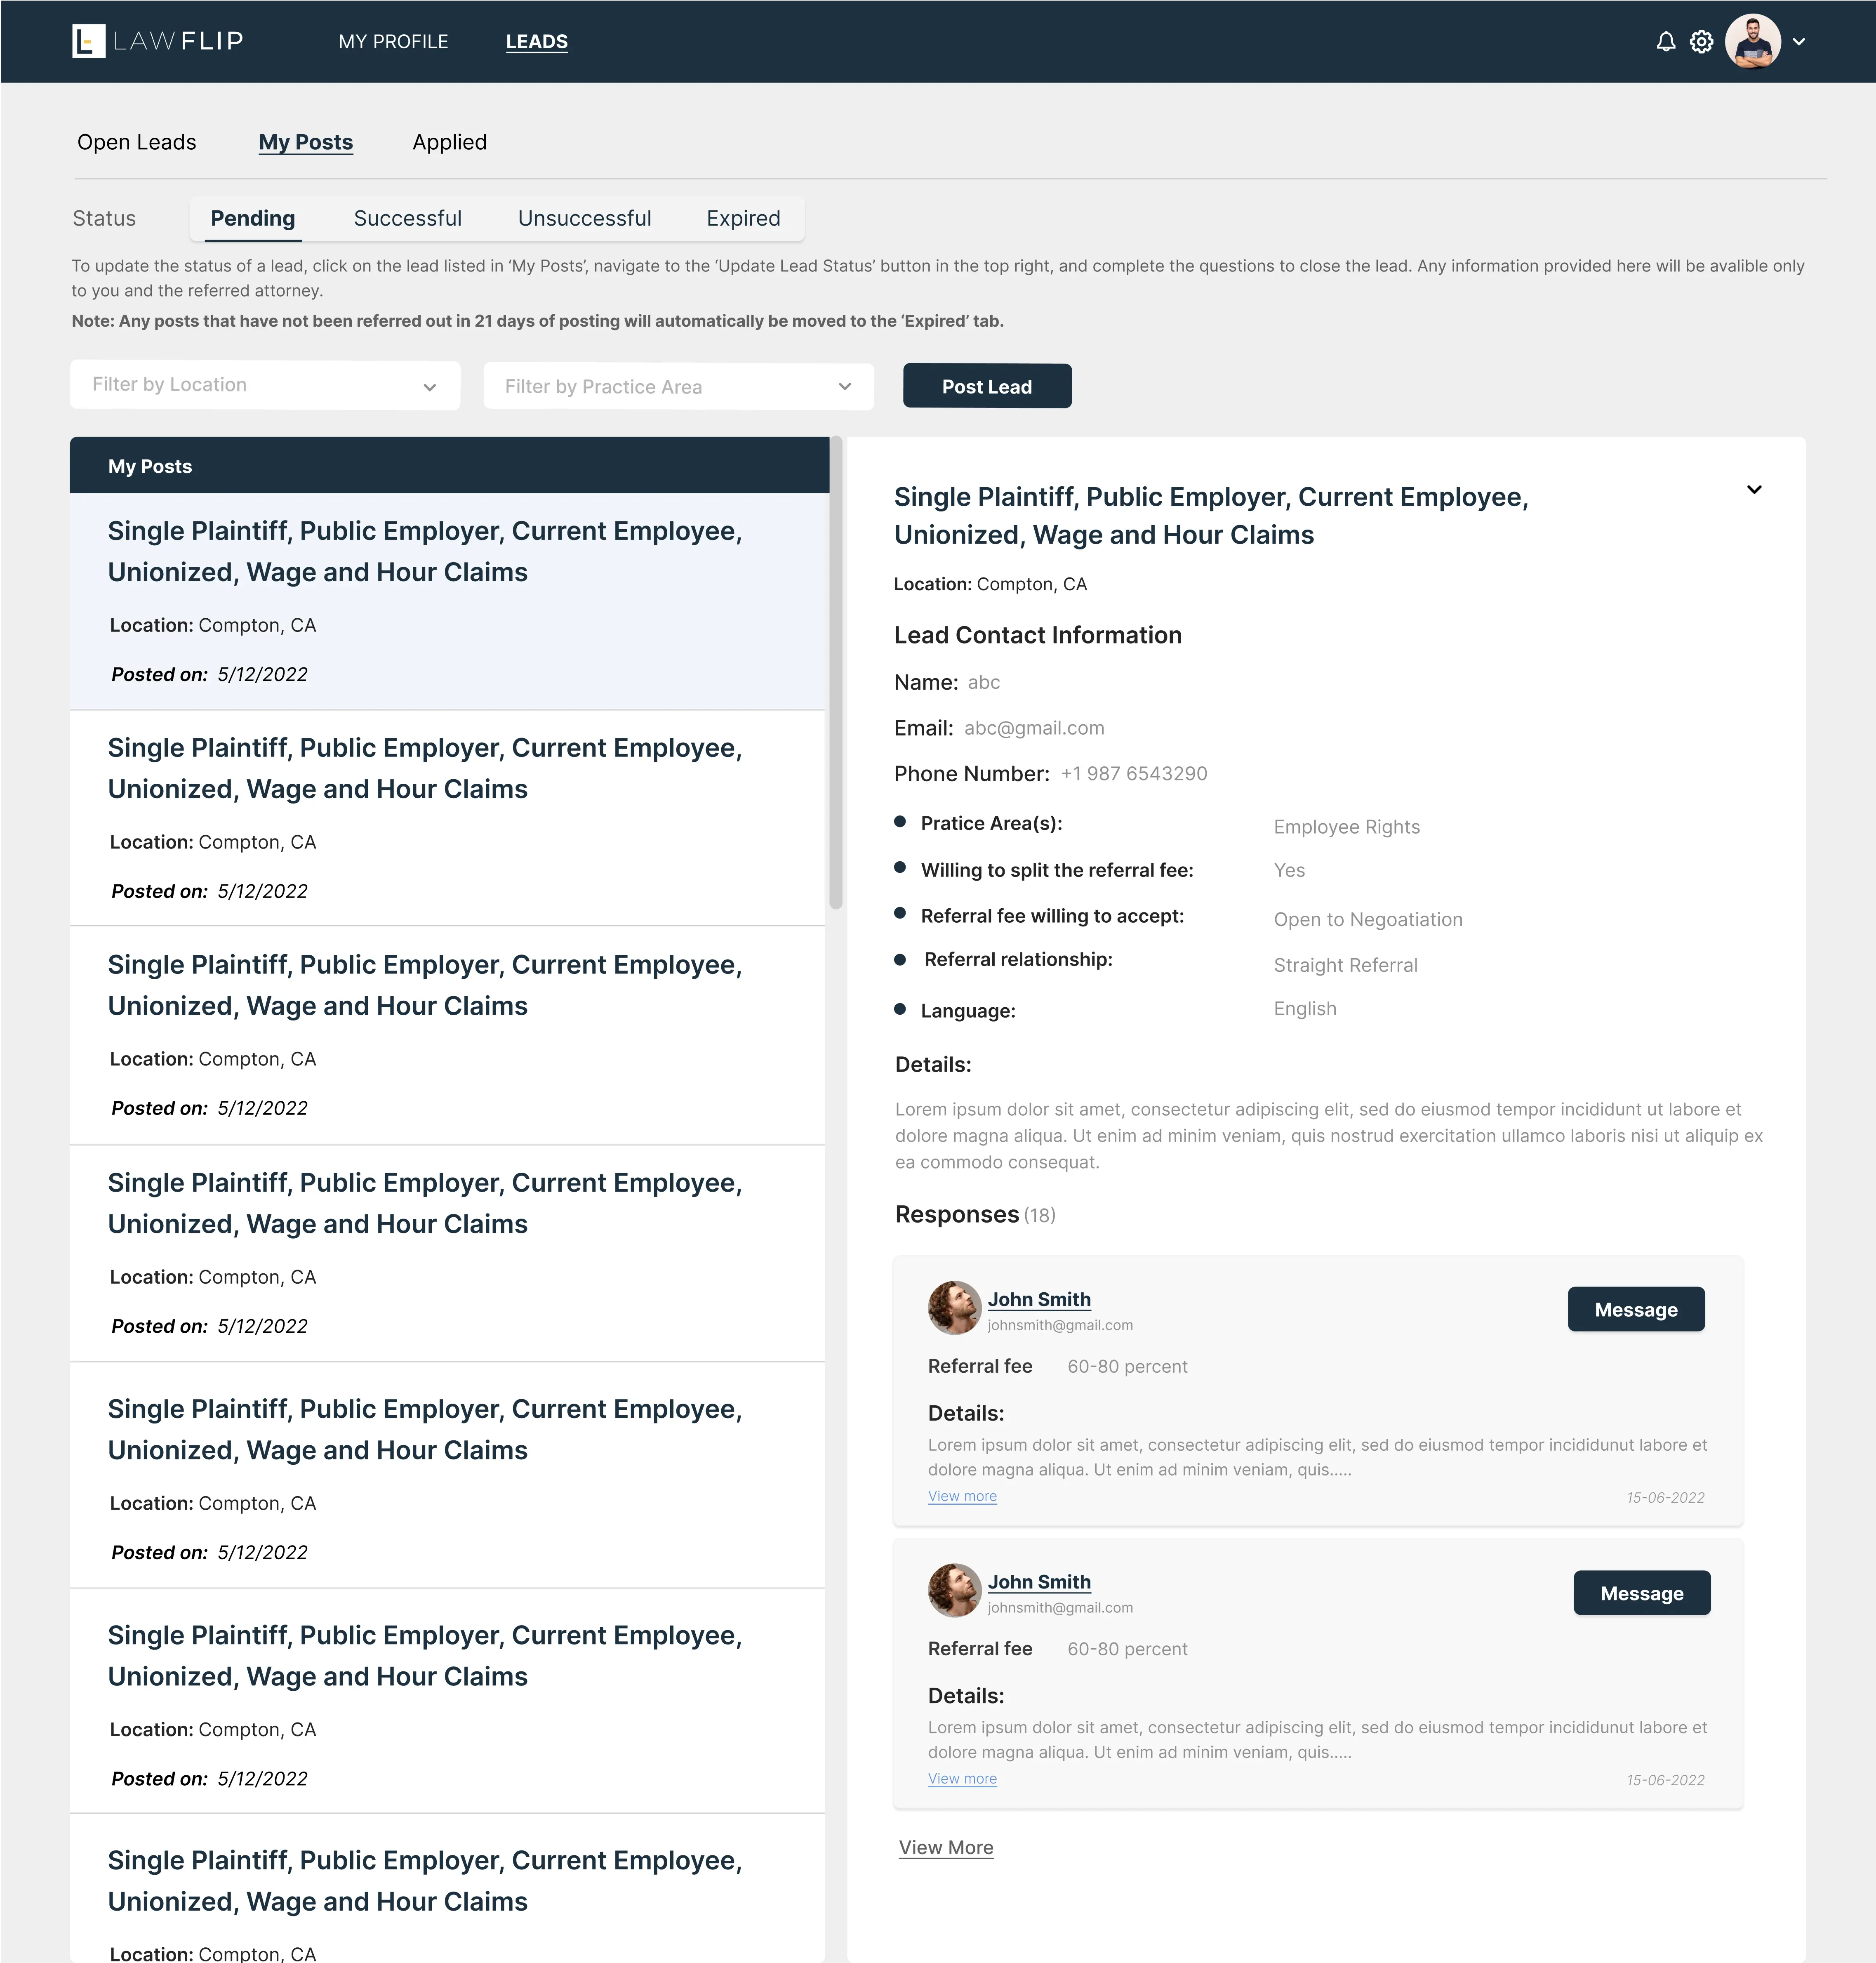Click the phone number +1 987 6543290
Image resolution: width=1876 pixels, height=1963 pixels.
coord(1134,774)
